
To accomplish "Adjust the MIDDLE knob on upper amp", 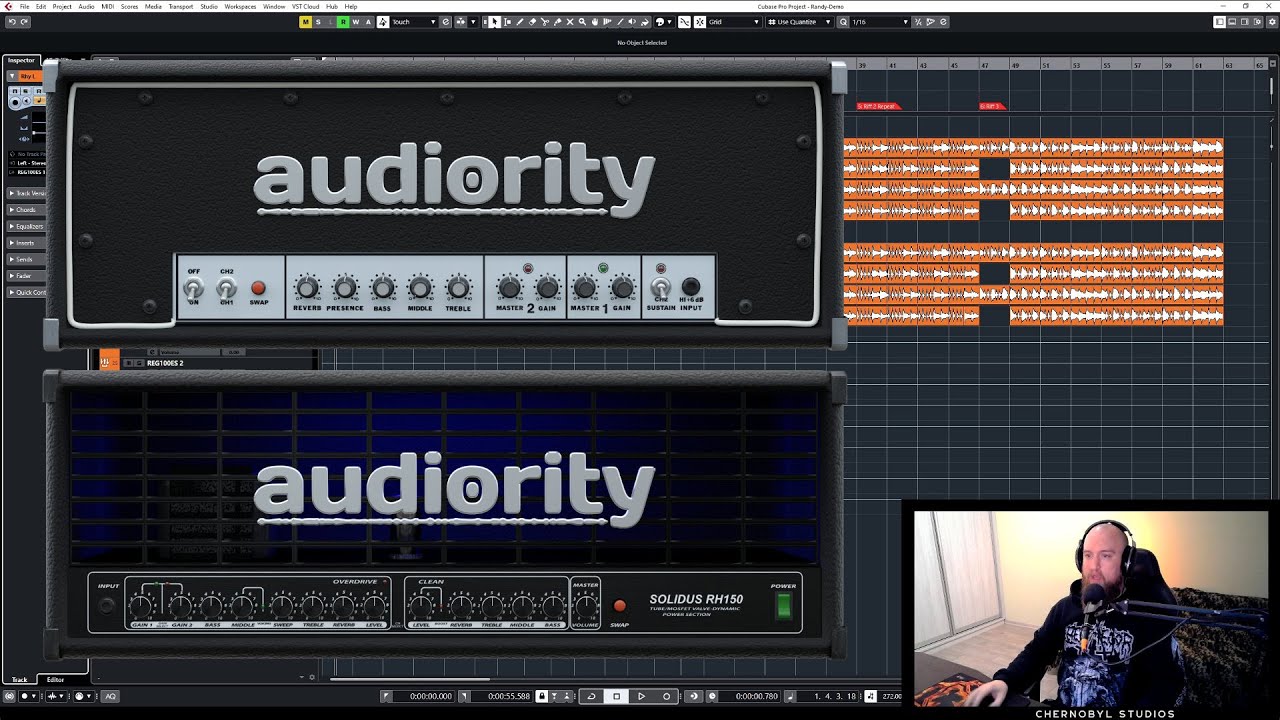I will click(420, 288).
